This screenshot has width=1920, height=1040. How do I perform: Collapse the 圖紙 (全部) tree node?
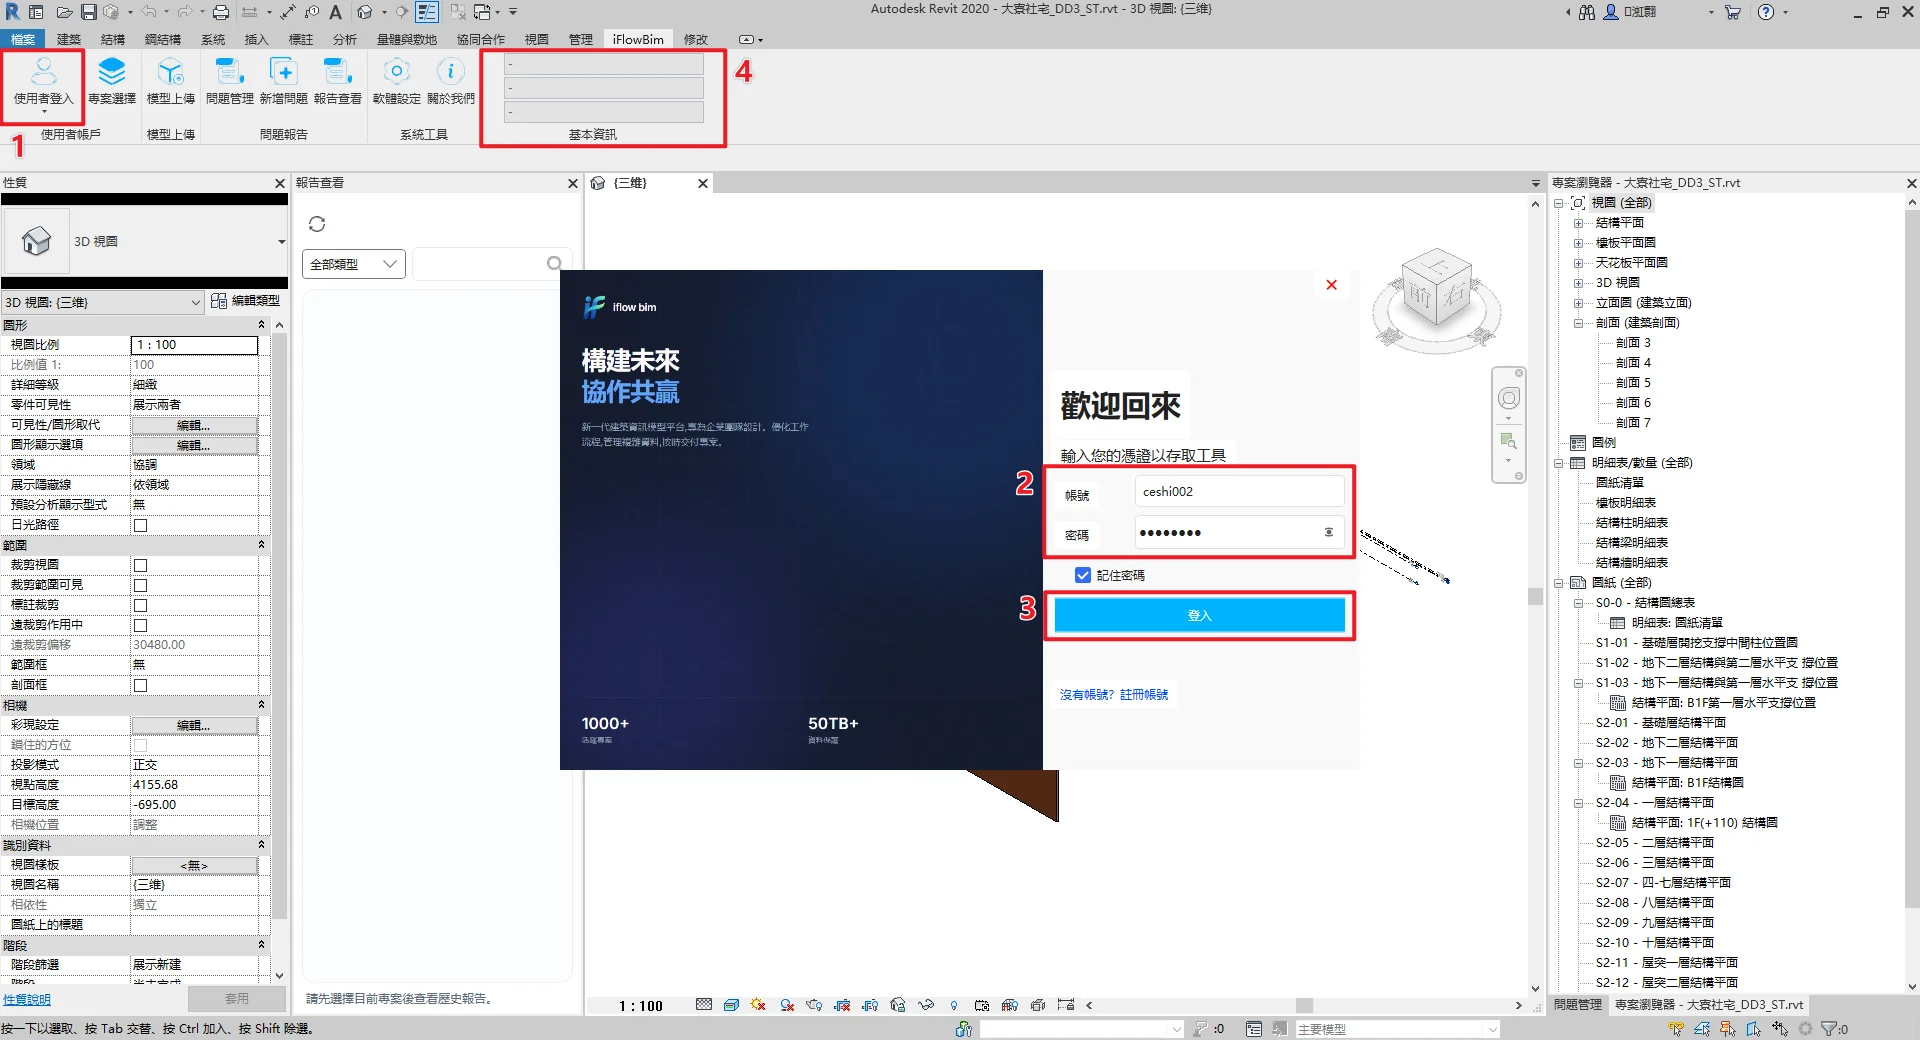pos(1559,583)
